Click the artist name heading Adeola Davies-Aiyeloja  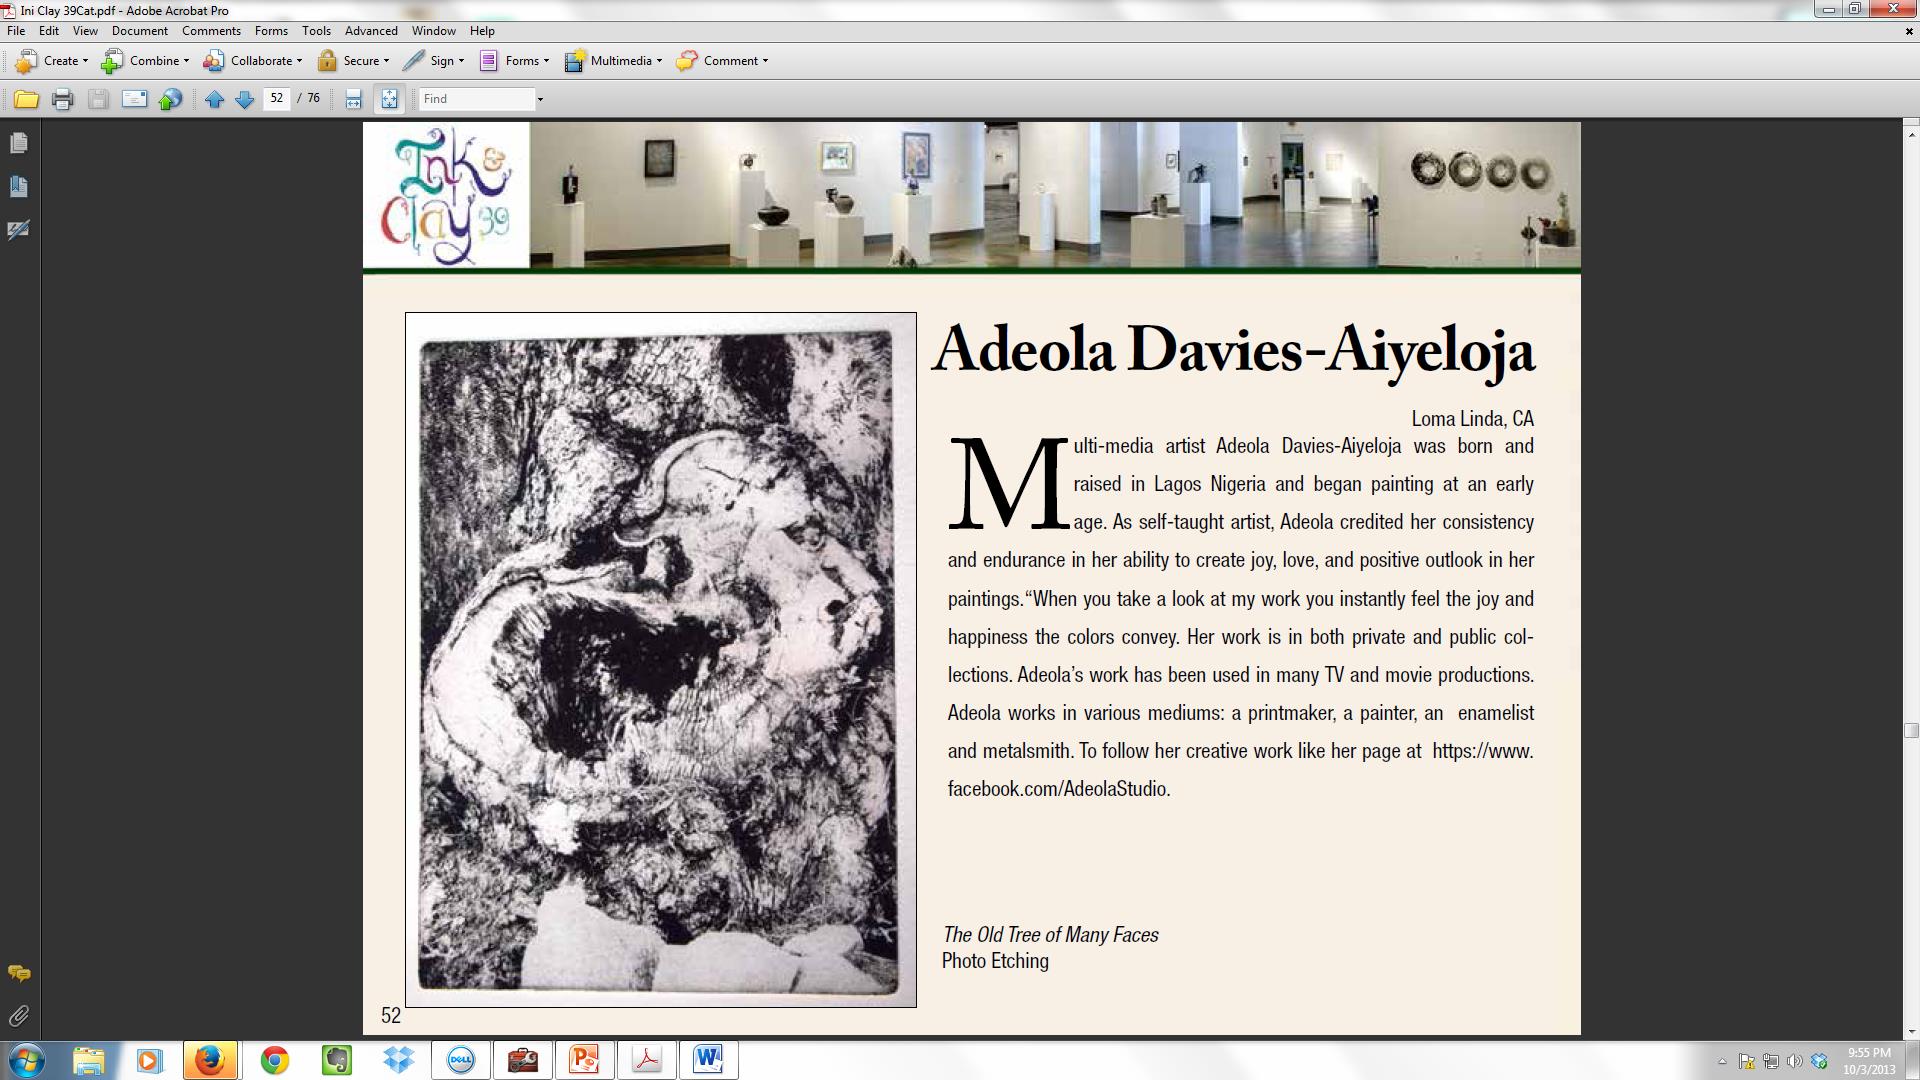(x=1233, y=351)
